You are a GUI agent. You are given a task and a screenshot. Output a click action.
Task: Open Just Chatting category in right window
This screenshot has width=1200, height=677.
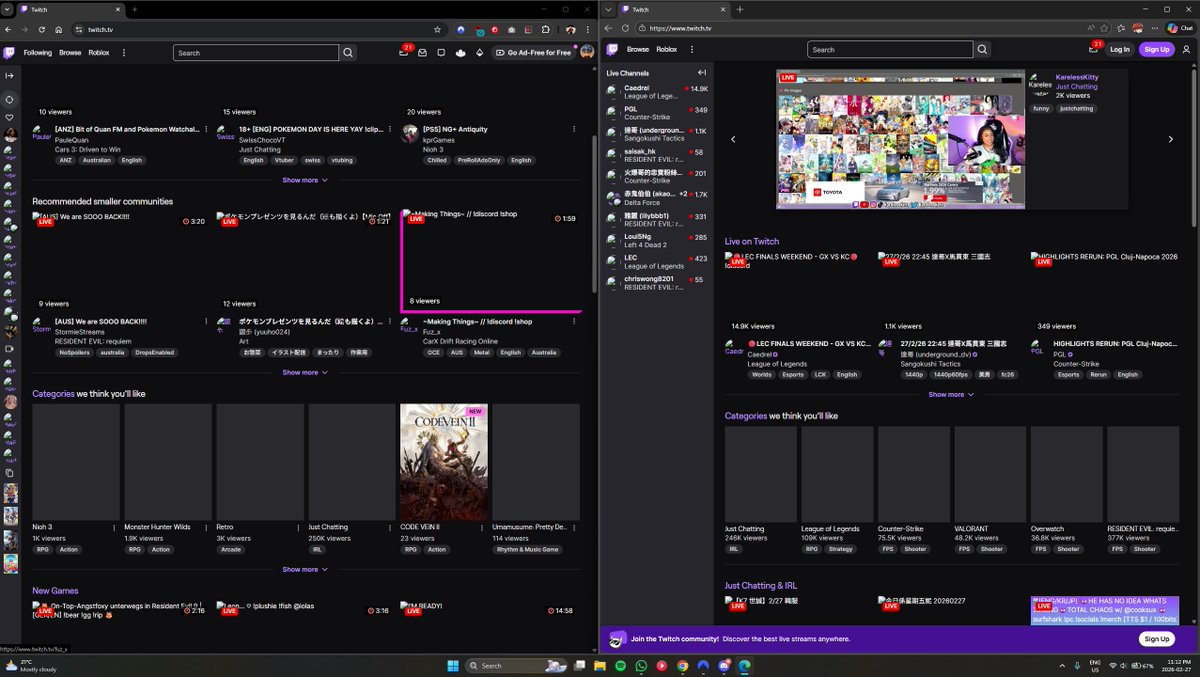761,476
